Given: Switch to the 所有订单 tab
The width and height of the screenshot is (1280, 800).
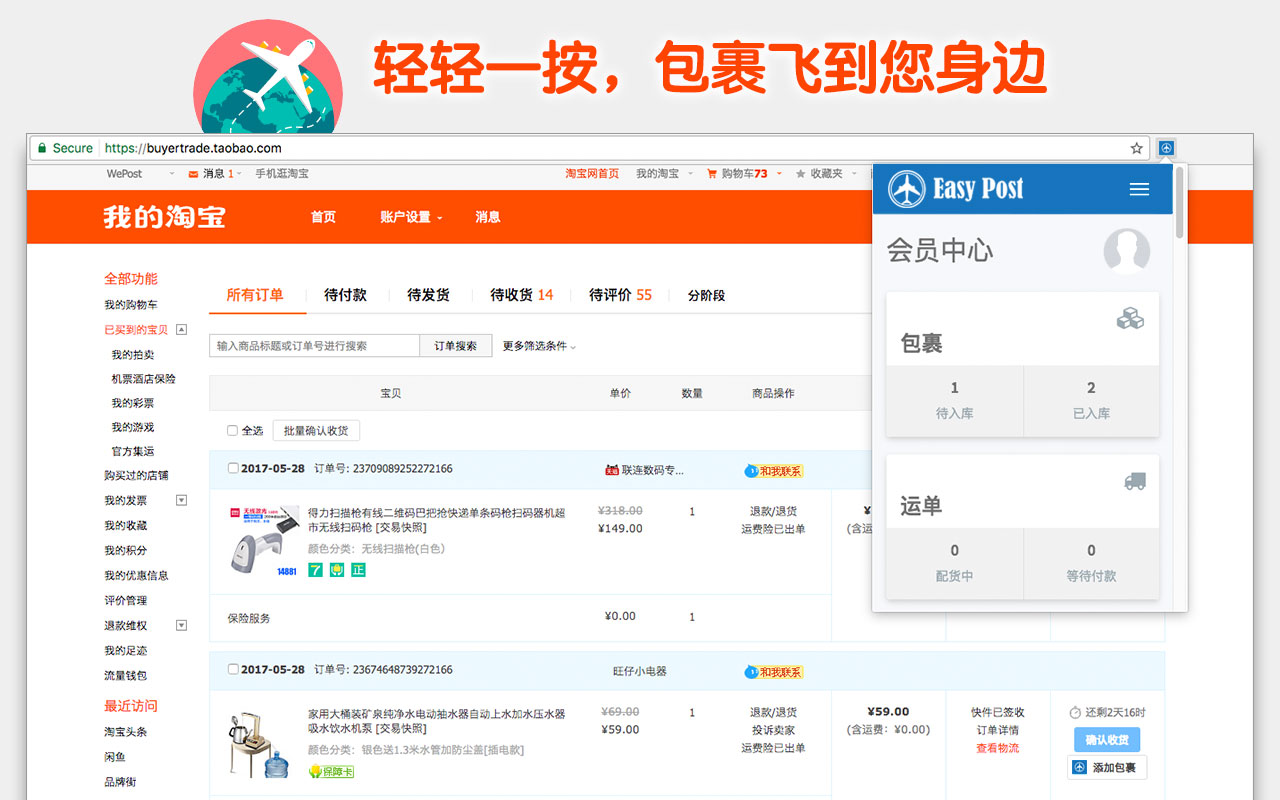Looking at the screenshot, I should pyautogui.click(x=255, y=295).
